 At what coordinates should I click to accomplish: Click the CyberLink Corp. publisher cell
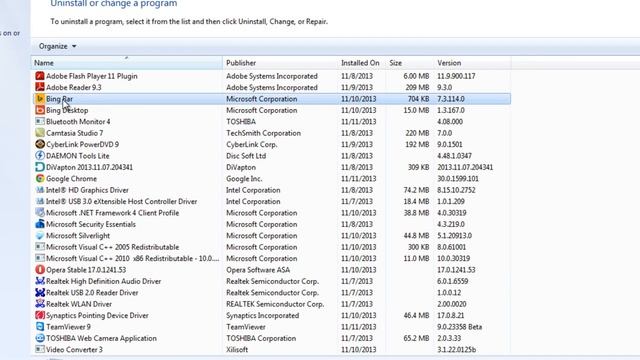[x=252, y=144]
